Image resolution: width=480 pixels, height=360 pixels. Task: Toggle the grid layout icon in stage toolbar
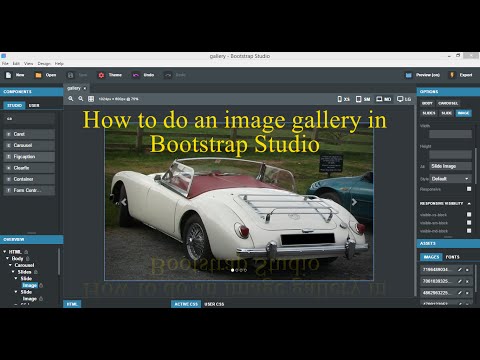(91, 99)
